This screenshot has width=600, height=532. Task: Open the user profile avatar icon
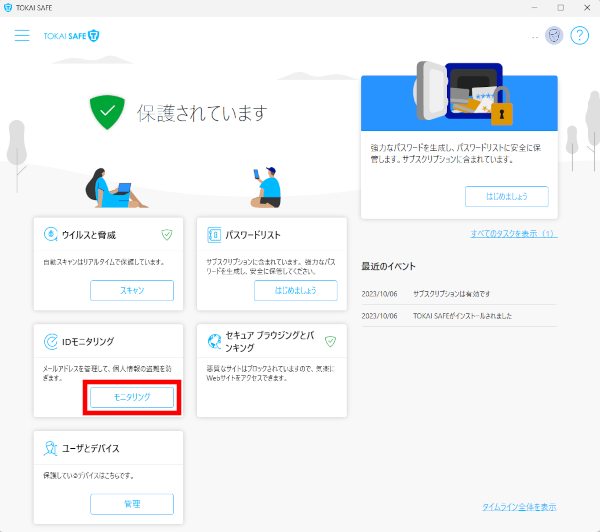point(554,36)
